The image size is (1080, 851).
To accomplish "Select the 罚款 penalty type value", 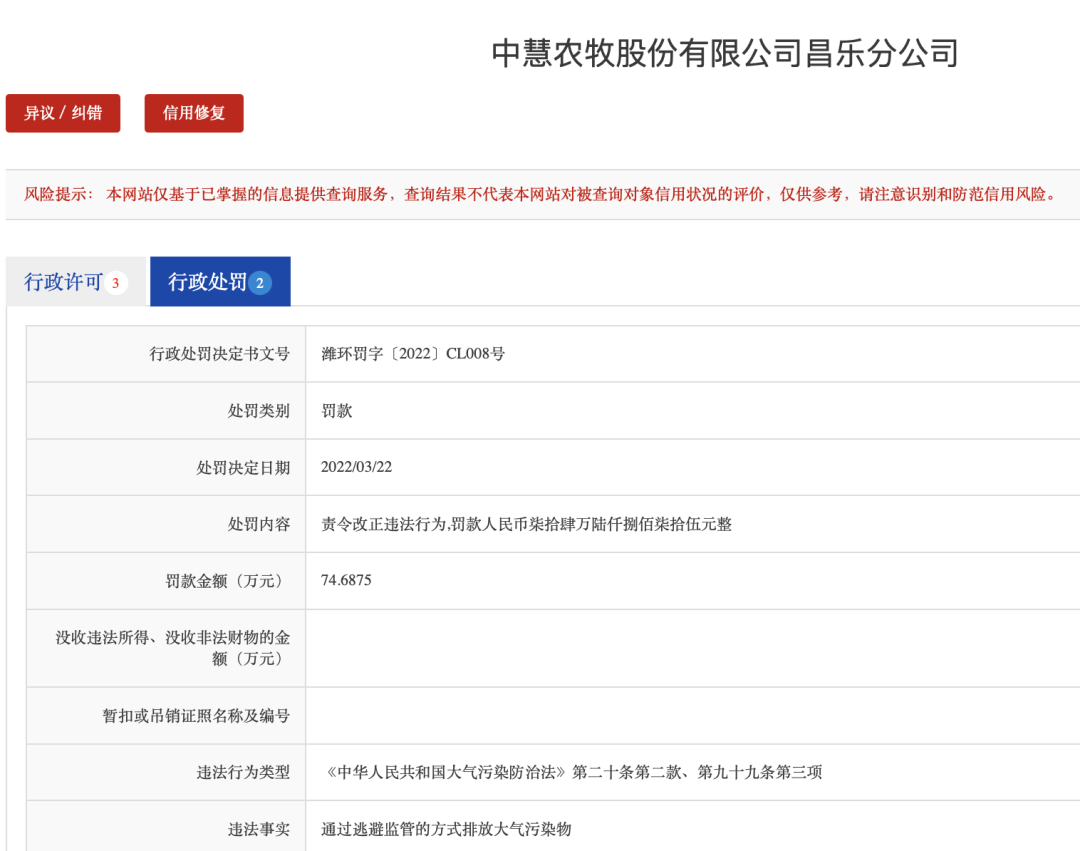I will click(337, 411).
